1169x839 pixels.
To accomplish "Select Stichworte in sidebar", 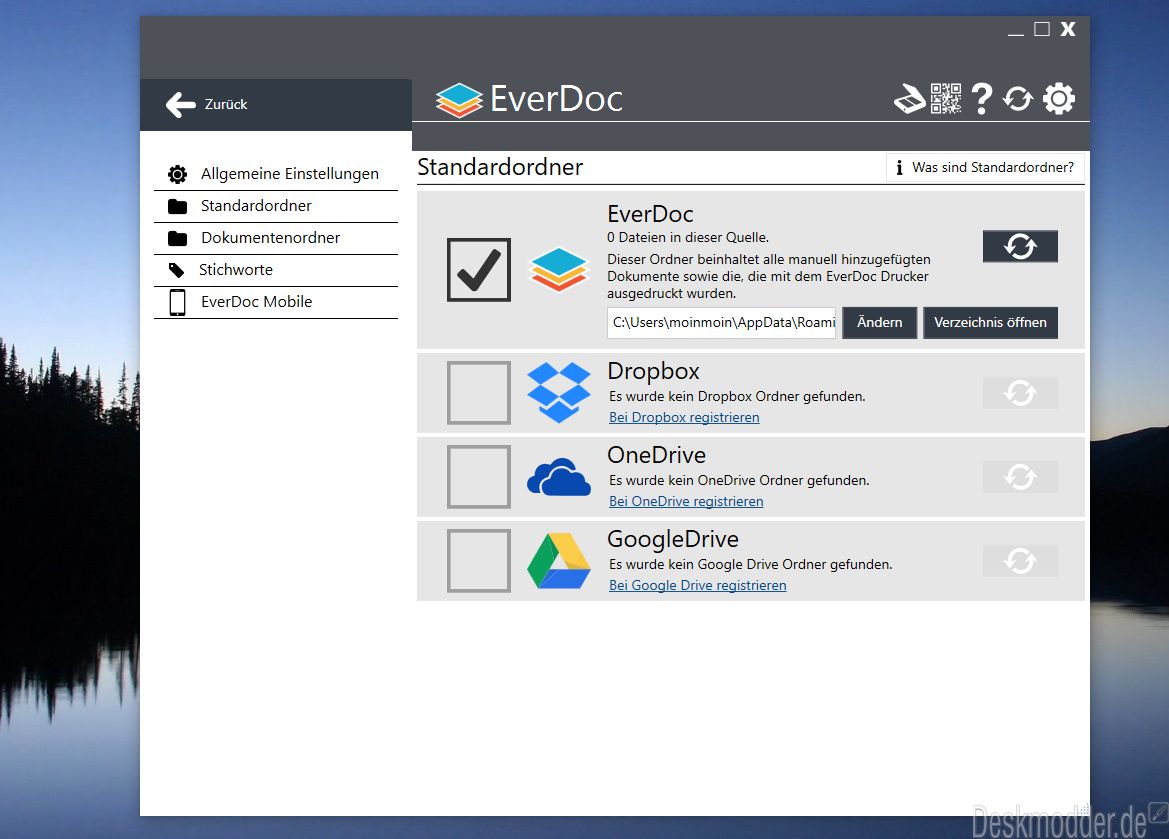I will point(275,270).
